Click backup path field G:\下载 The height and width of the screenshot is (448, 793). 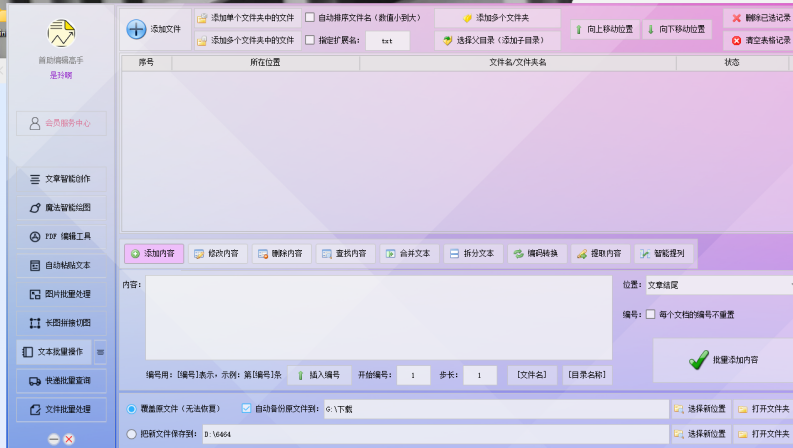[x=496, y=409]
